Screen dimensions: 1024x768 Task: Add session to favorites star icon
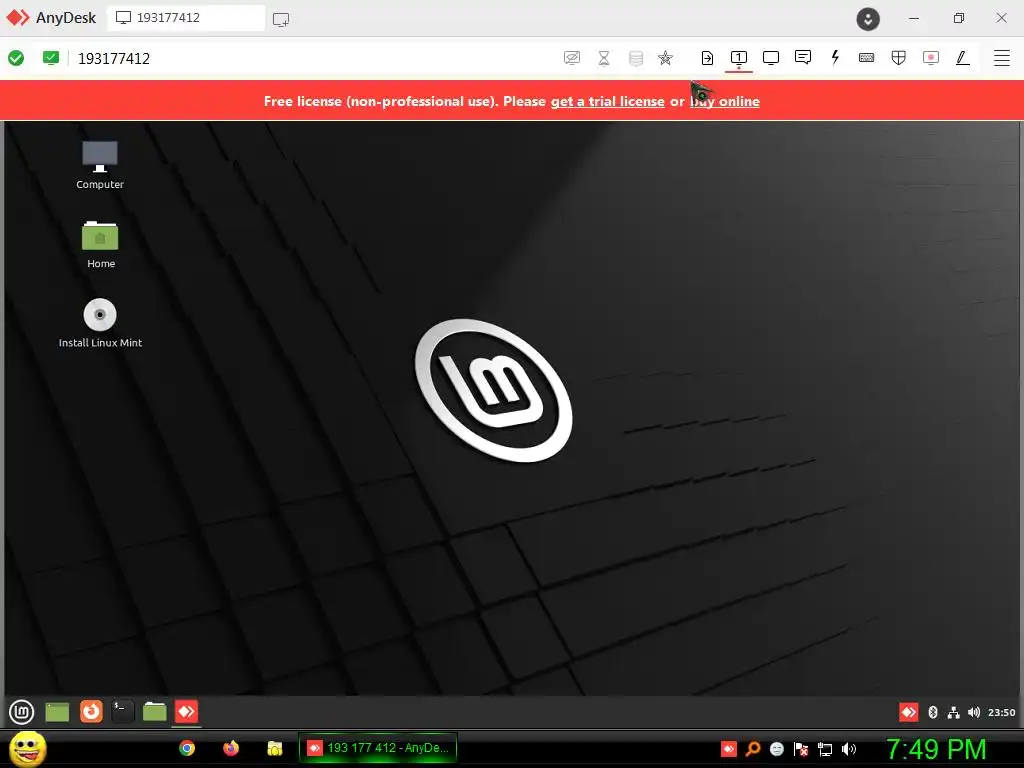(x=665, y=58)
